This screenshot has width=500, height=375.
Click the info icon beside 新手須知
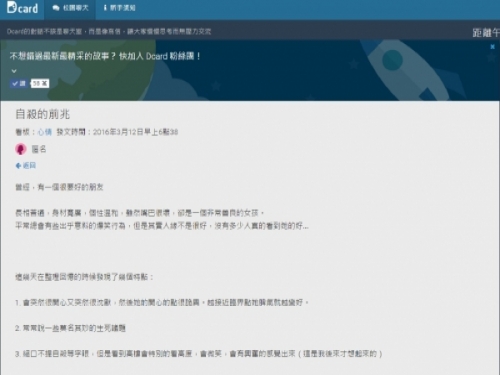coord(105,8)
